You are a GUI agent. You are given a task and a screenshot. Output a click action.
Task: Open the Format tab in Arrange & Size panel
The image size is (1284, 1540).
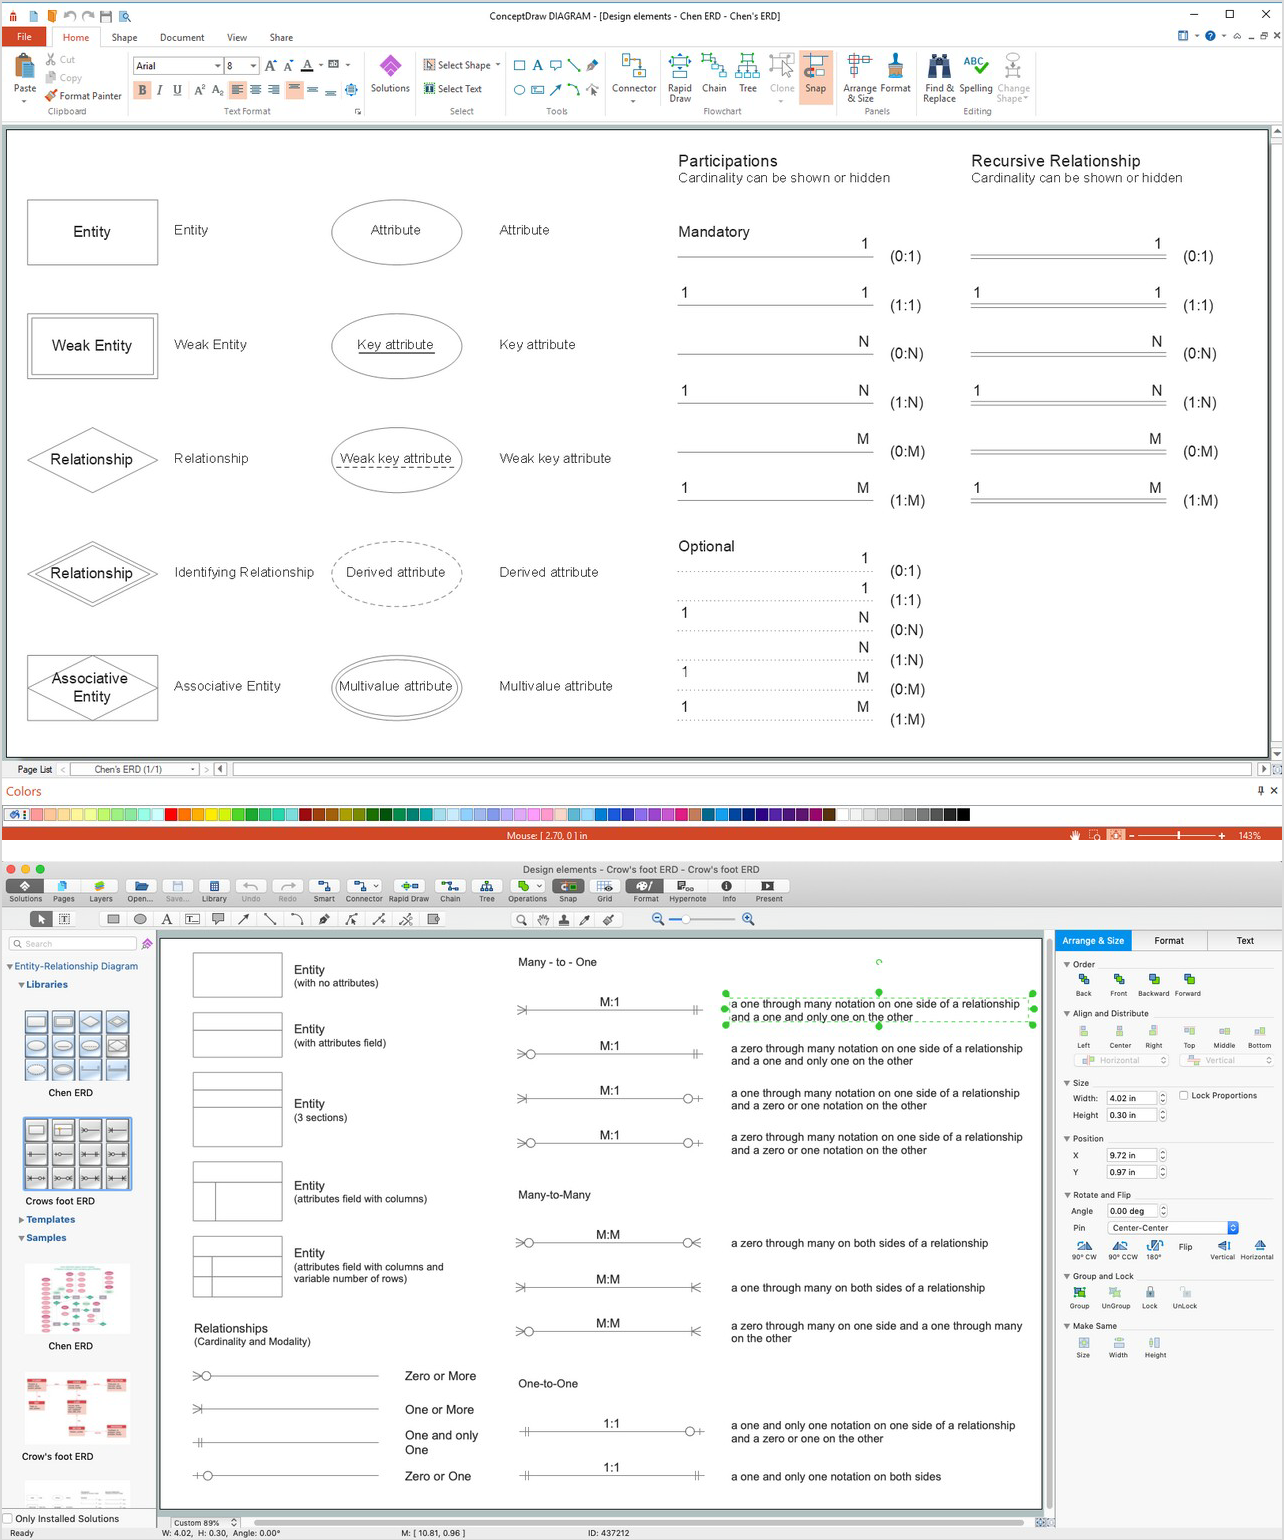tap(1170, 940)
